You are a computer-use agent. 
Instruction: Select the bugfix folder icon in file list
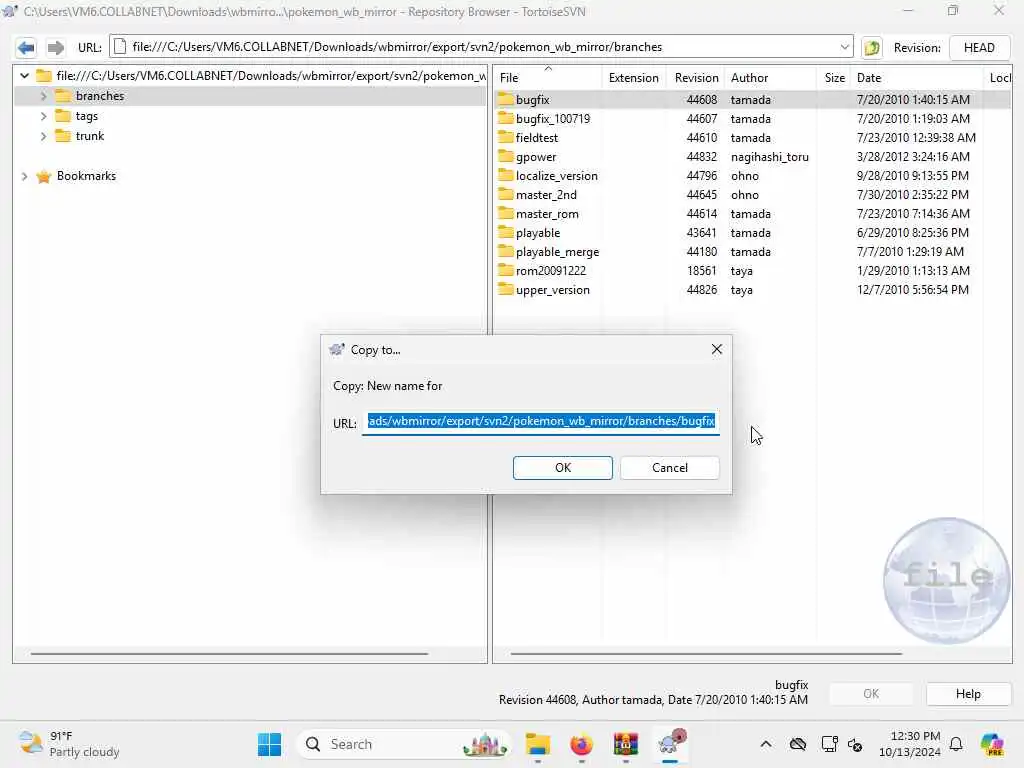505,99
